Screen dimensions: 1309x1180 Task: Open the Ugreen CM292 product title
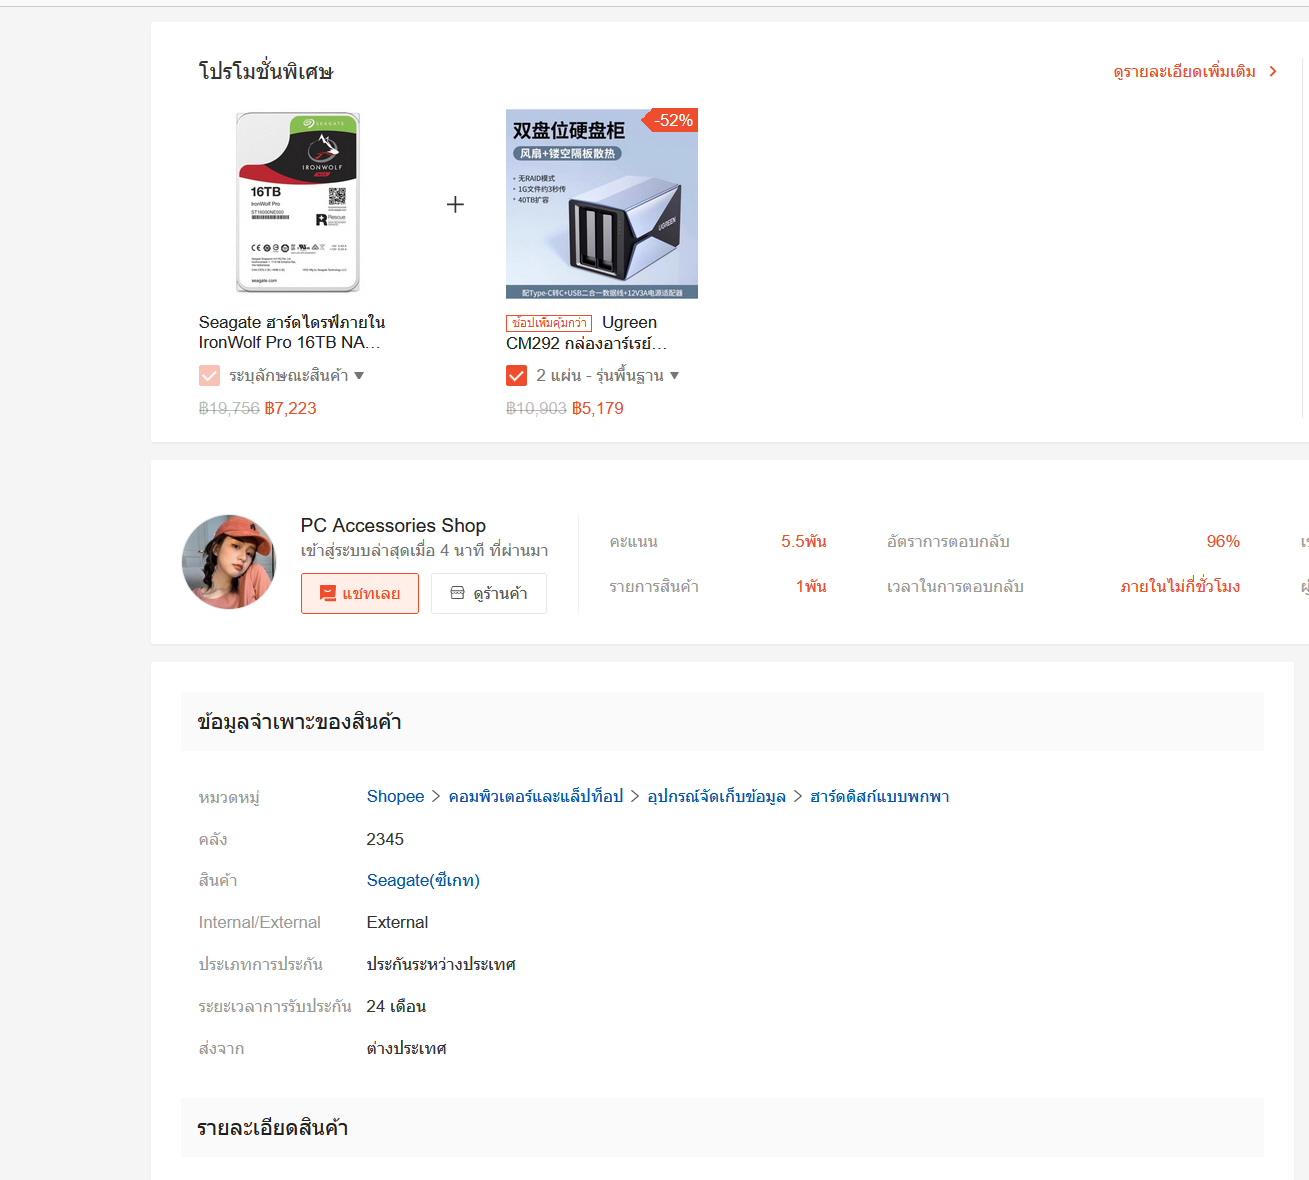587,333
